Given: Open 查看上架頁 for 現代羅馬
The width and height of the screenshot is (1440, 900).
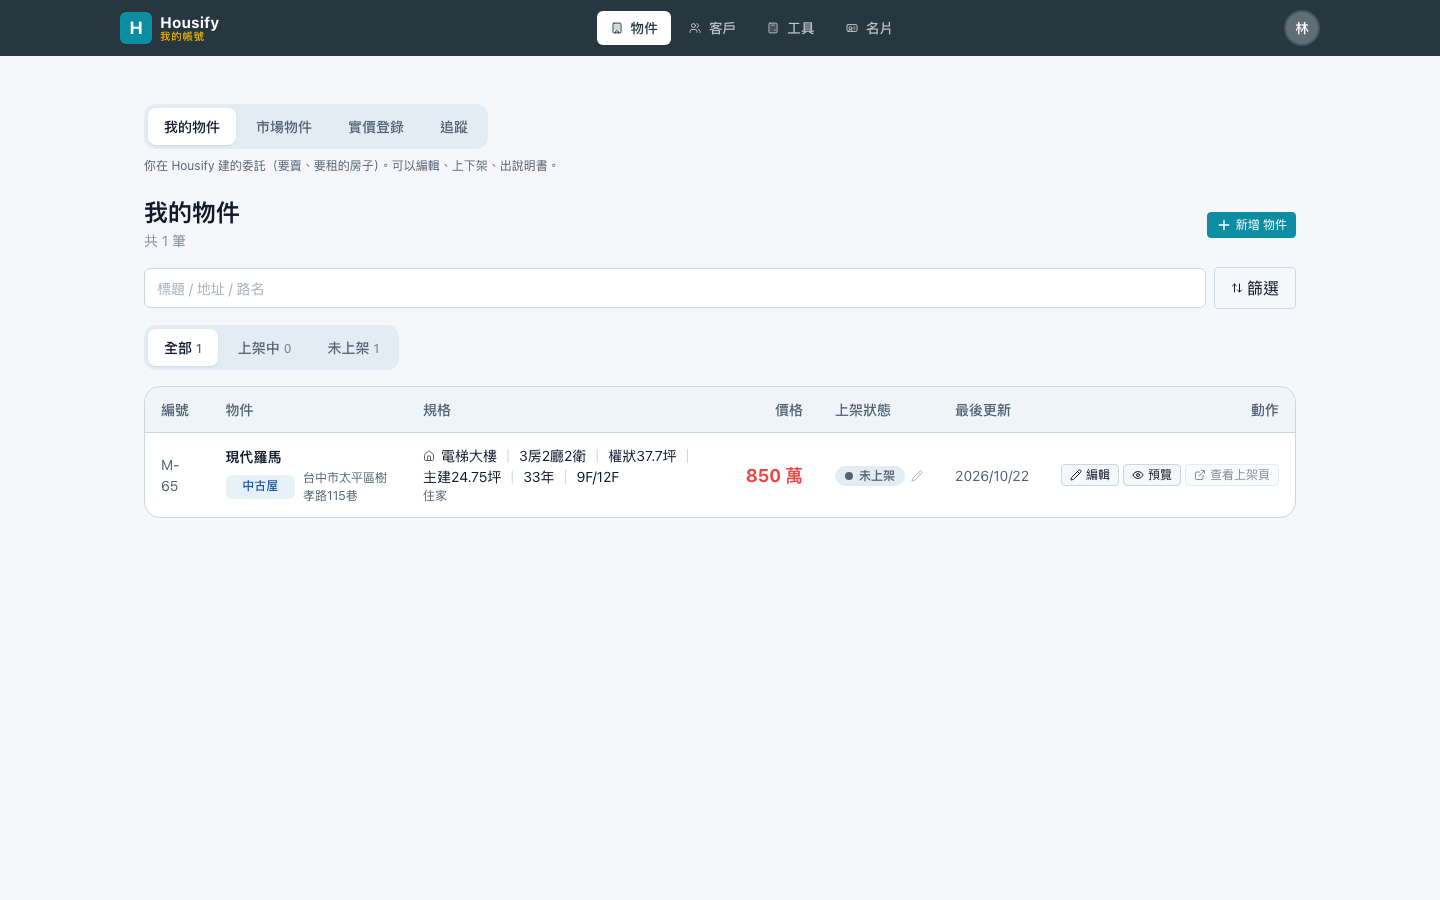Looking at the screenshot, I should [1232, 475].
